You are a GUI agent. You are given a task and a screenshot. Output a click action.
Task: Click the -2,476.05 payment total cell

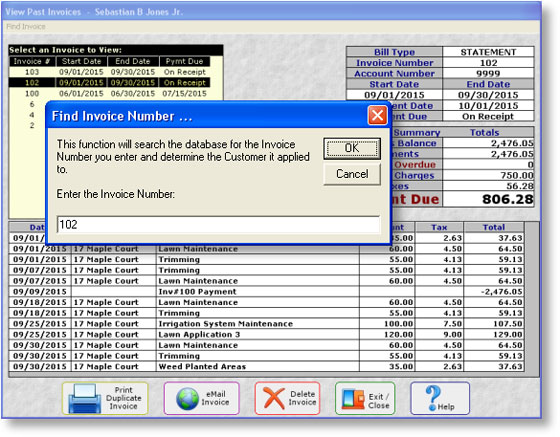pyautogui.click(x=494, y=292)
